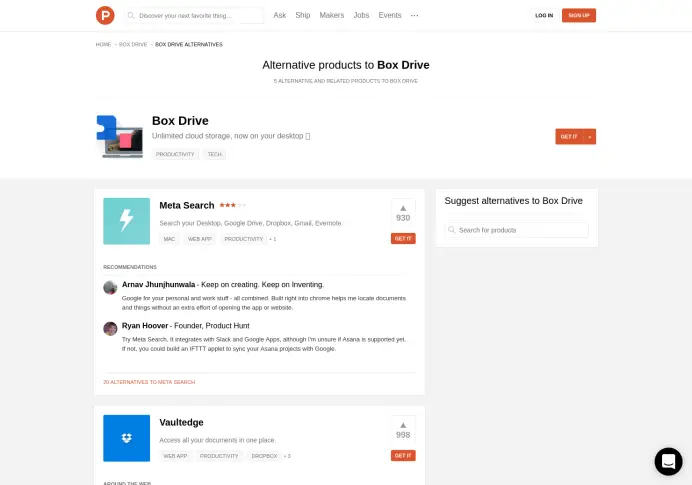Open the Product Hunt logo home
The height and width of the screenshot is (485, 692).
pos(105,15)
